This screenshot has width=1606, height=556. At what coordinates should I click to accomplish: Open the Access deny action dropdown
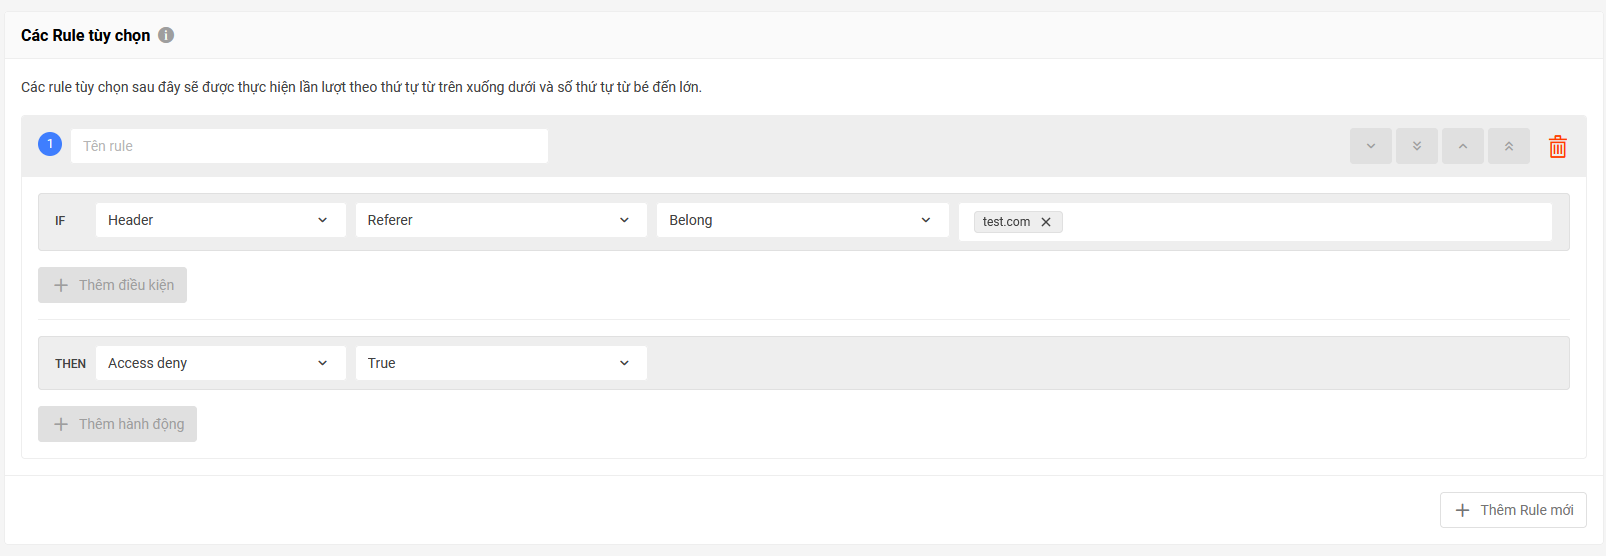[x=221, y=363]
